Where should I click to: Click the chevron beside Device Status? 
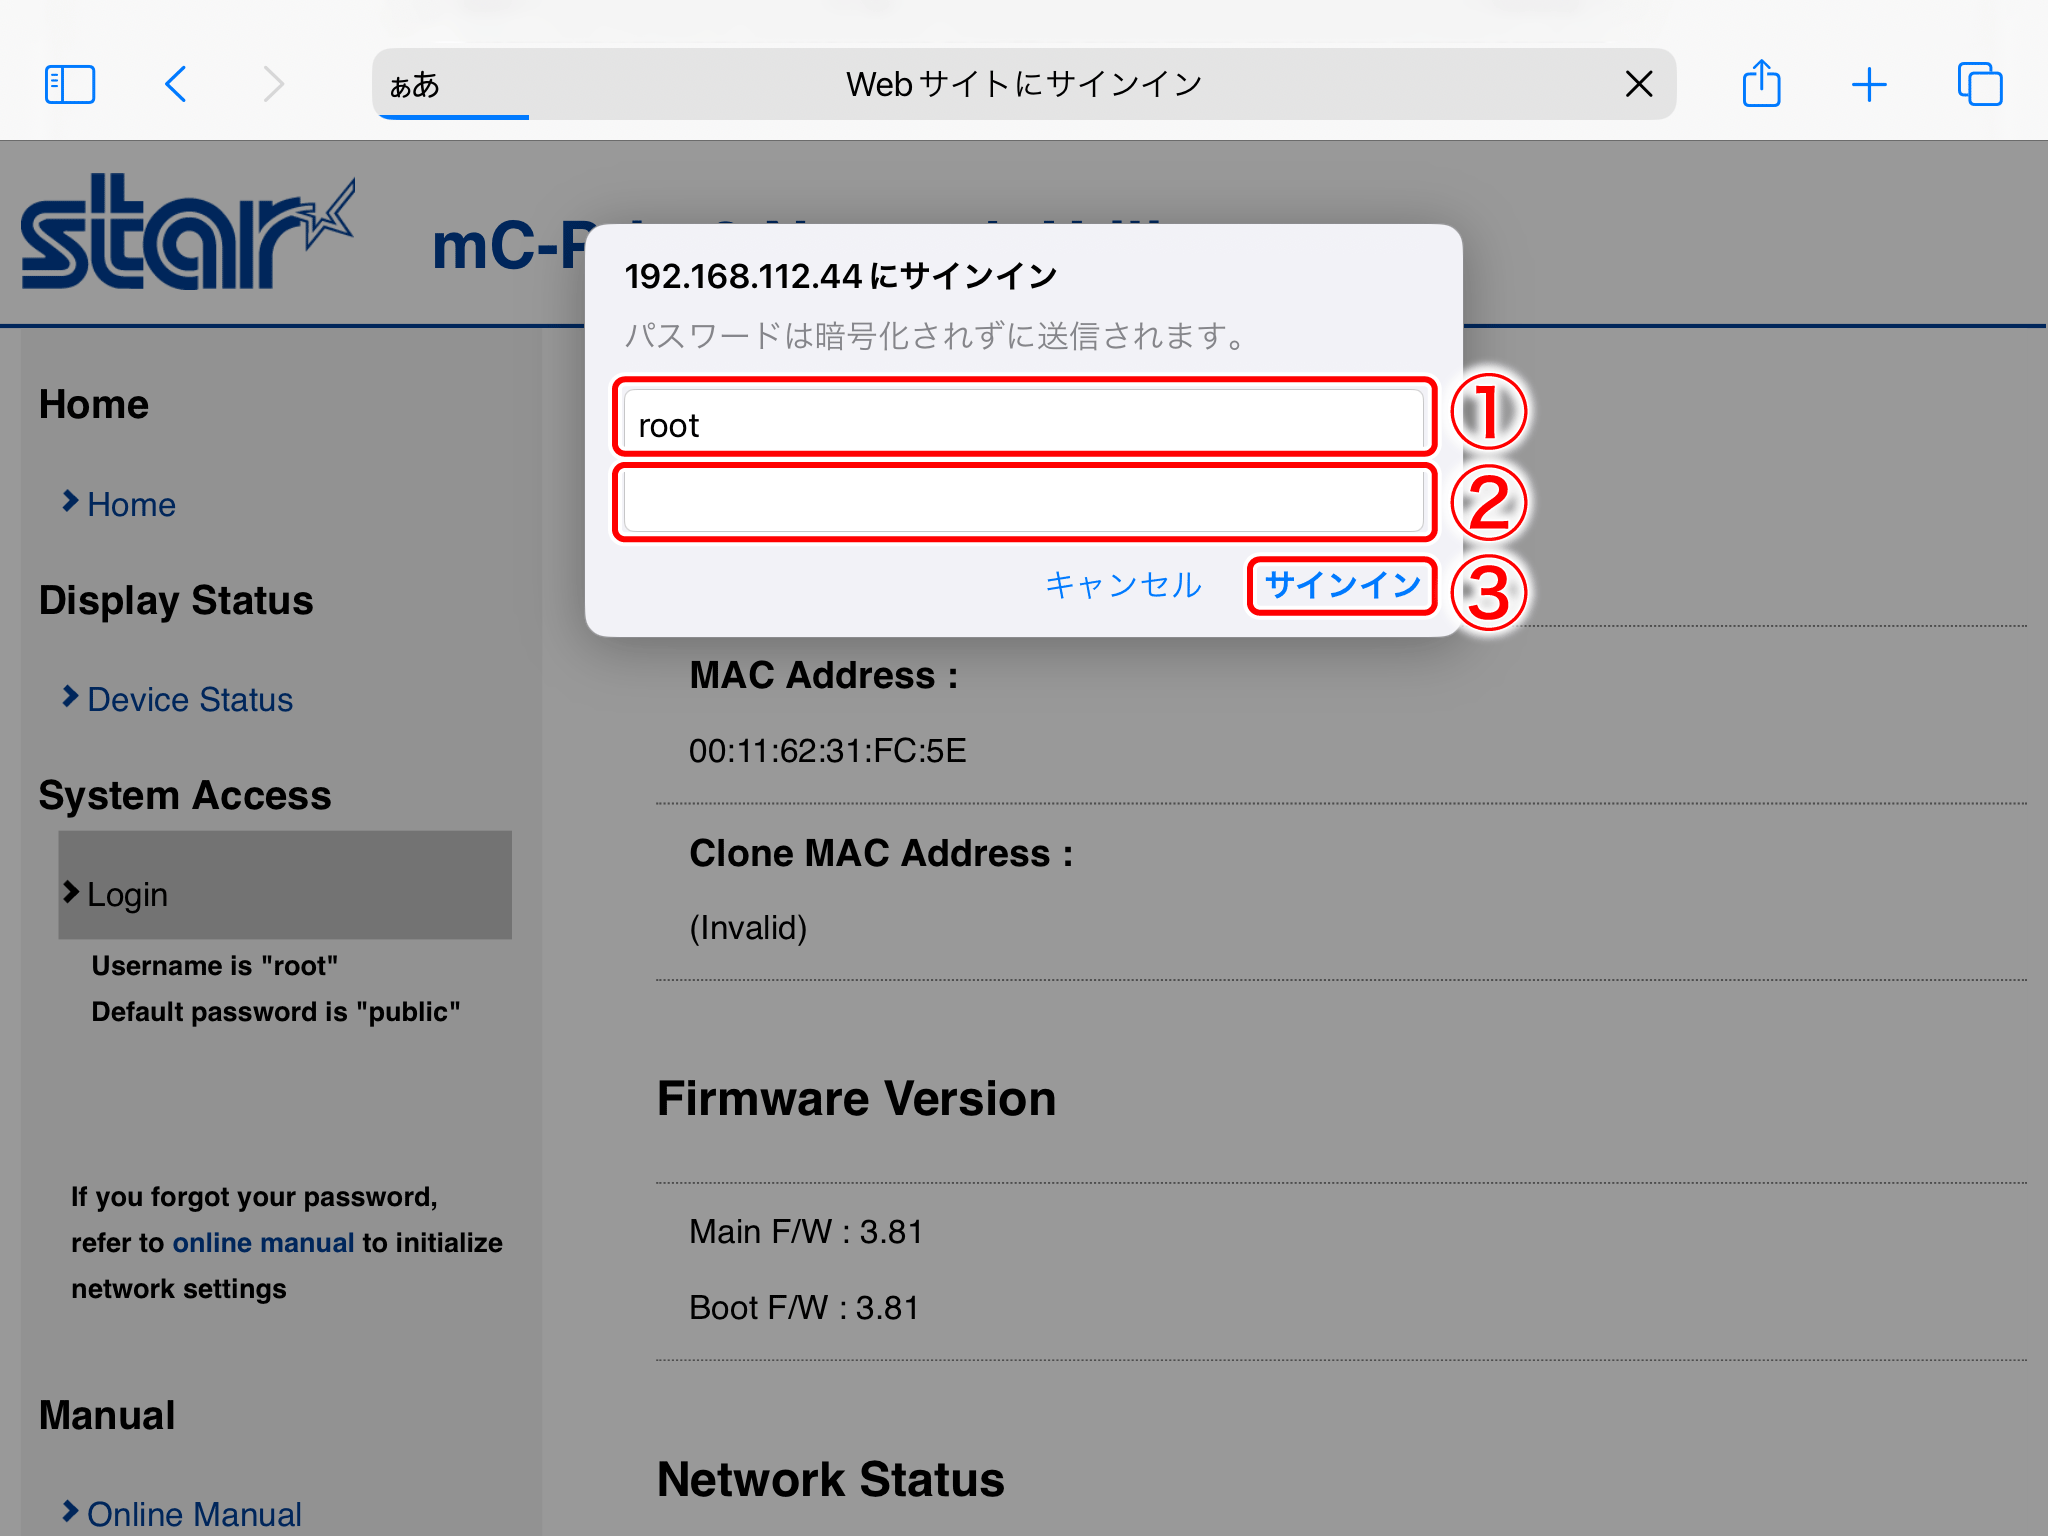[70, 697]
